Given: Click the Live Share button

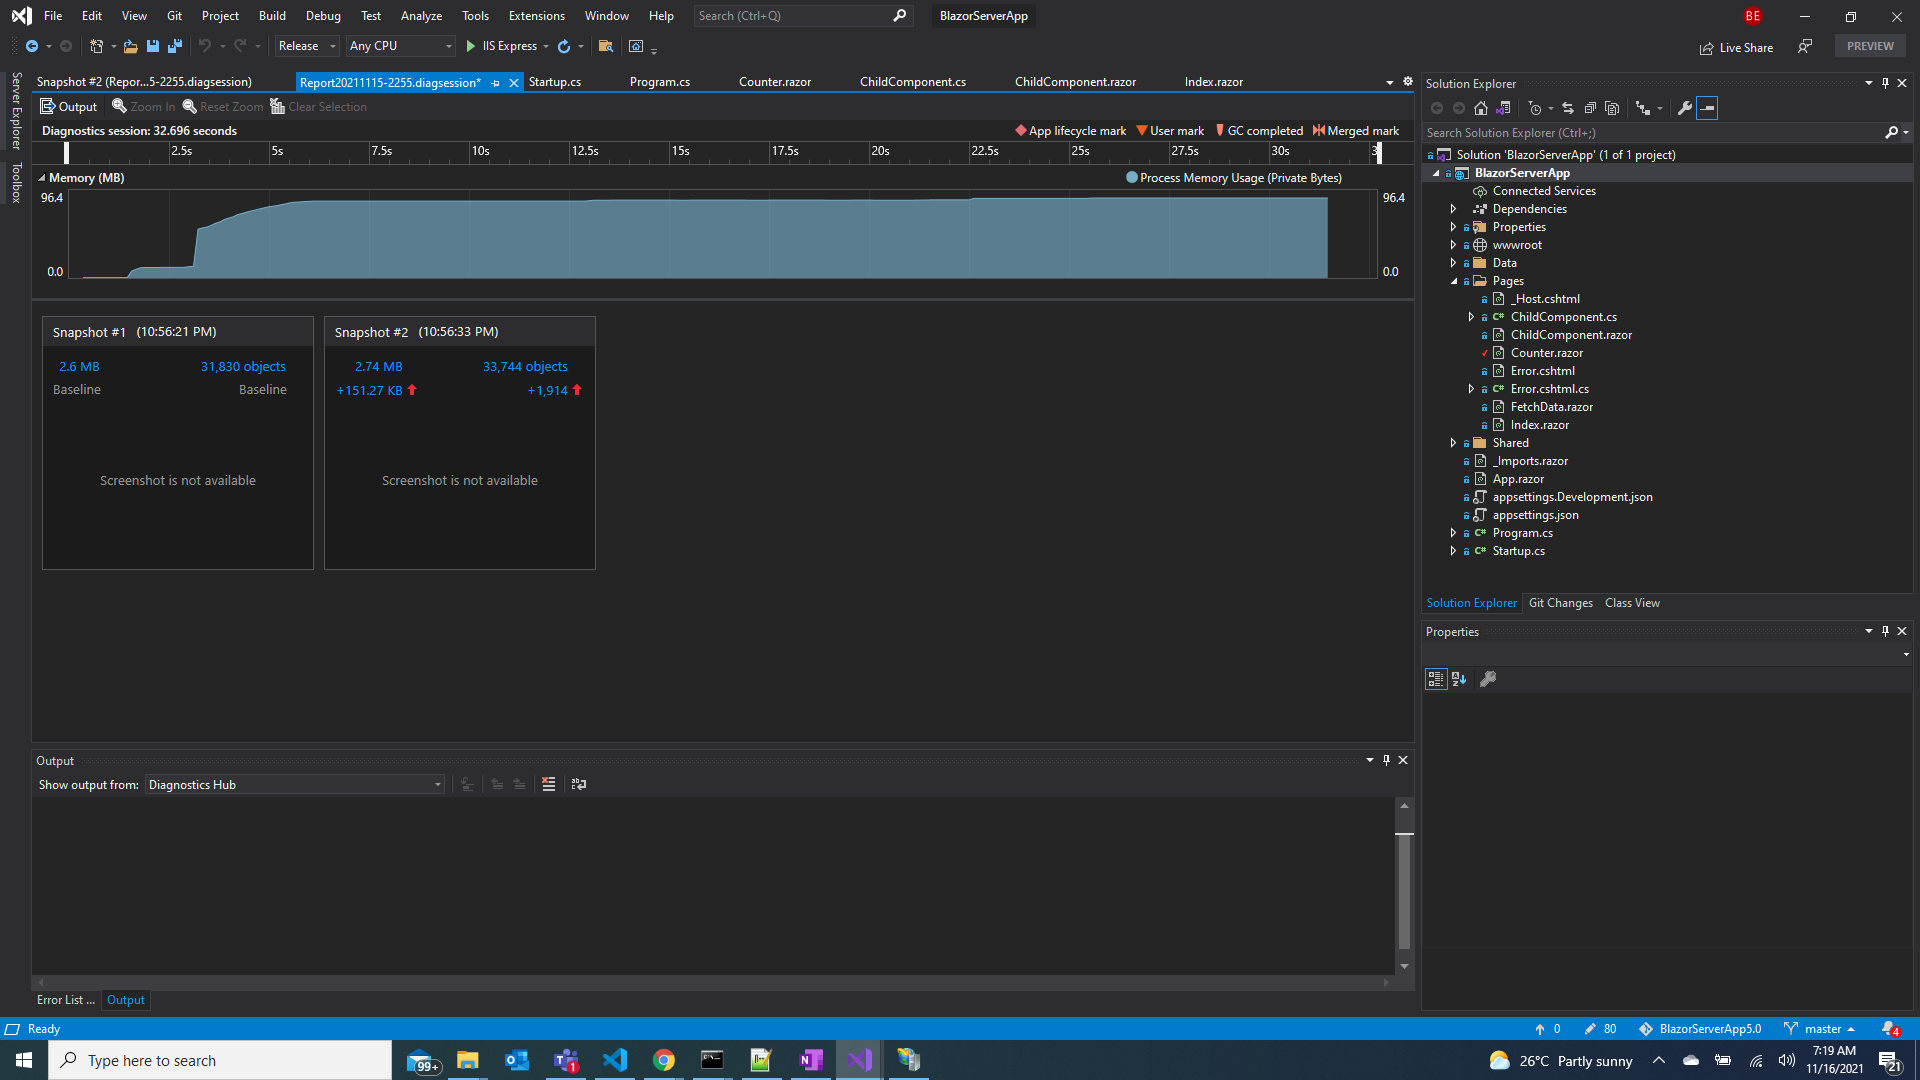Looking at the screenshot, I should click(x=1737, y=47).
